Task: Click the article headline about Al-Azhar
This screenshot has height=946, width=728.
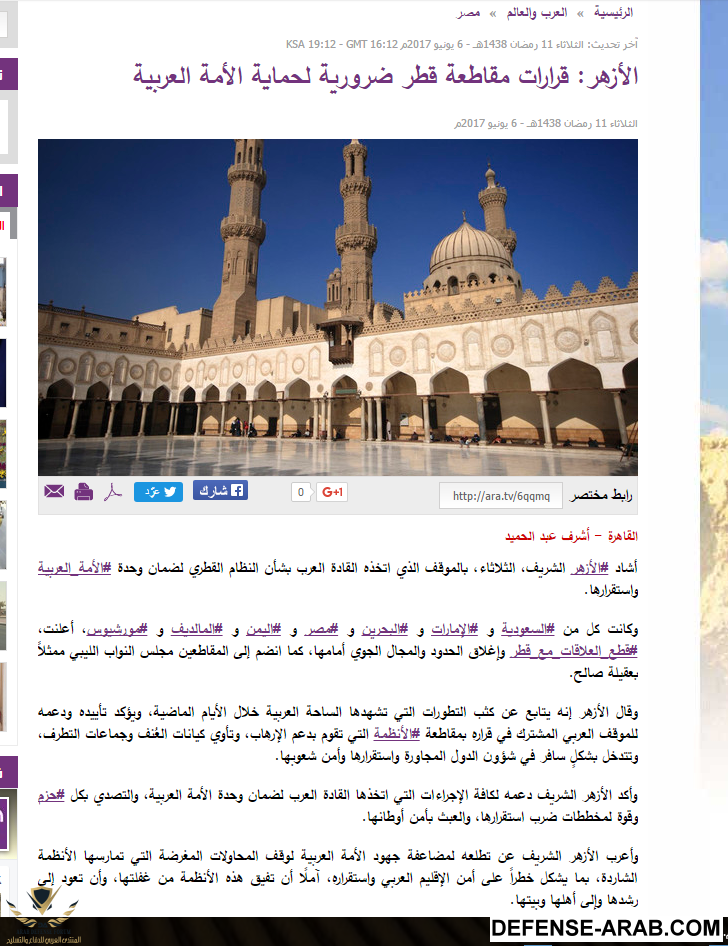Action: [x=387, y=77]
